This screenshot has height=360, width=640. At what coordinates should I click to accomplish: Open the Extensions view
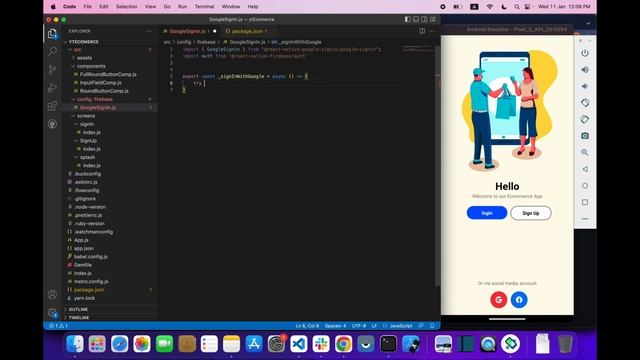pos(52,106)
